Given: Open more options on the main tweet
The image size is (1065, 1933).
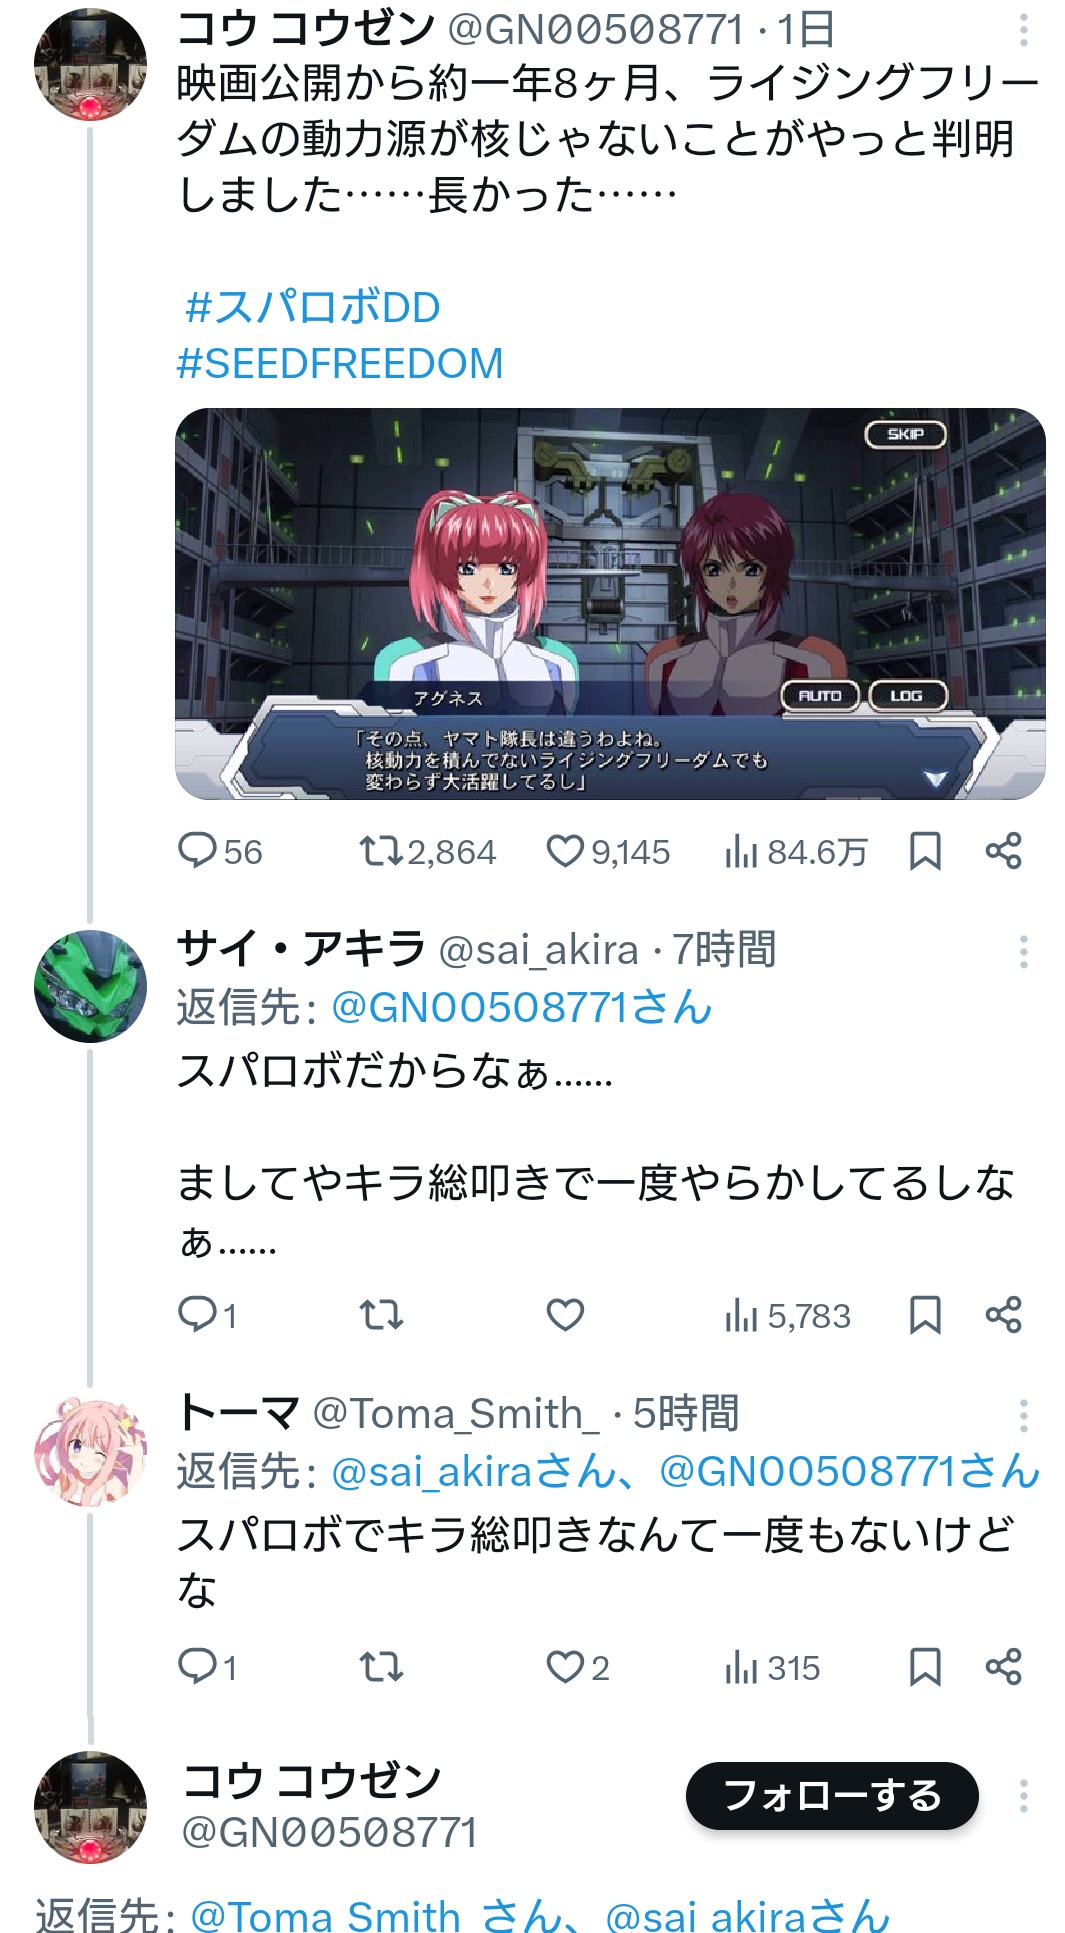Looking at the screenshot, I should (x=1023, y=30).
